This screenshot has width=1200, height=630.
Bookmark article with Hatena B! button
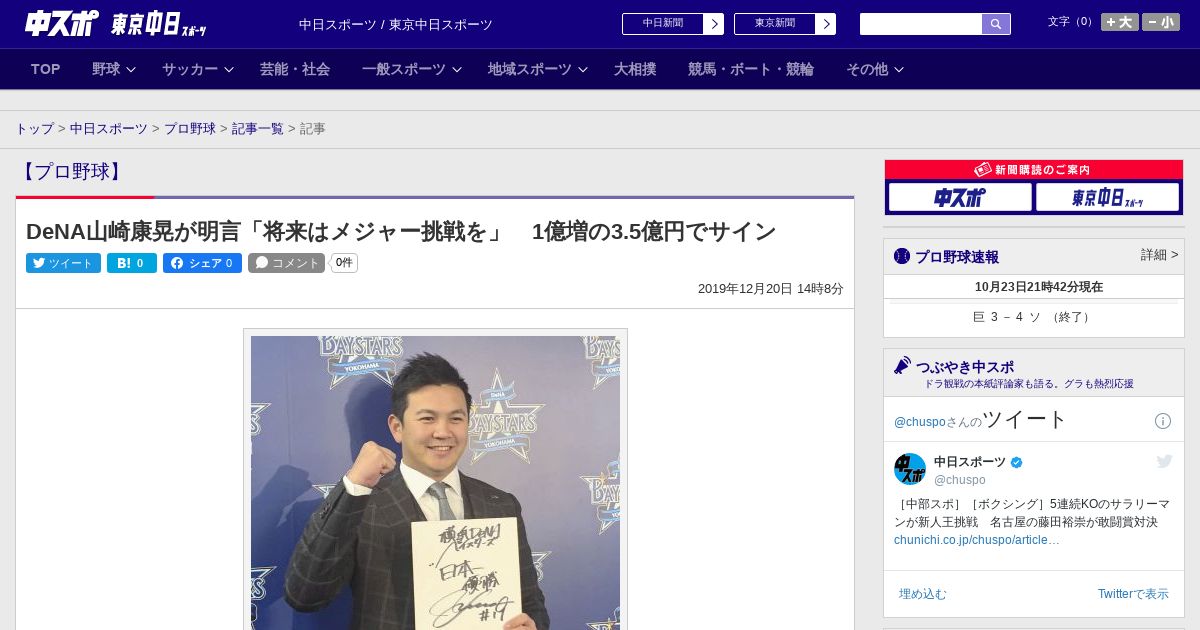point(132,263)
